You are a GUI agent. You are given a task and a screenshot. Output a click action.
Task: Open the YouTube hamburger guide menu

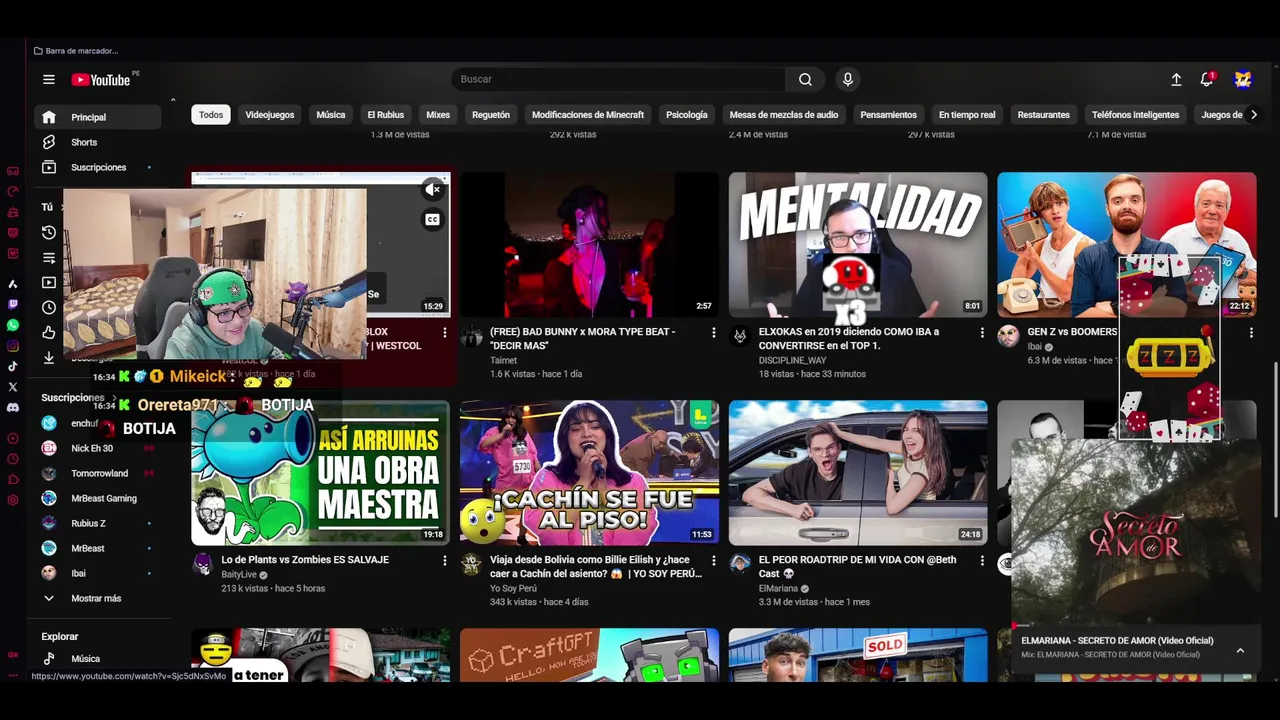point(49,79)
